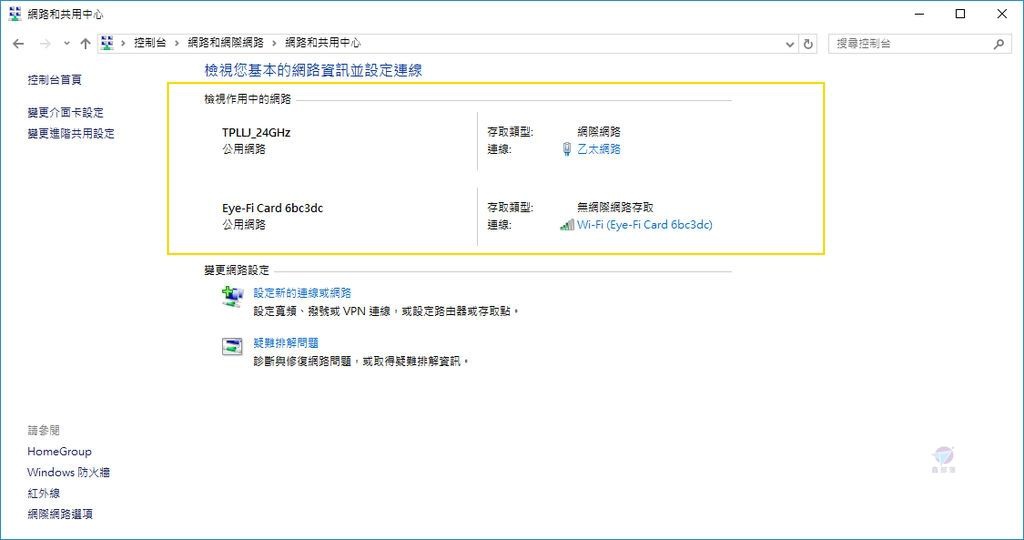Open 變更進階共用設定
The image size is (1024, 540).
pos(71,133)
